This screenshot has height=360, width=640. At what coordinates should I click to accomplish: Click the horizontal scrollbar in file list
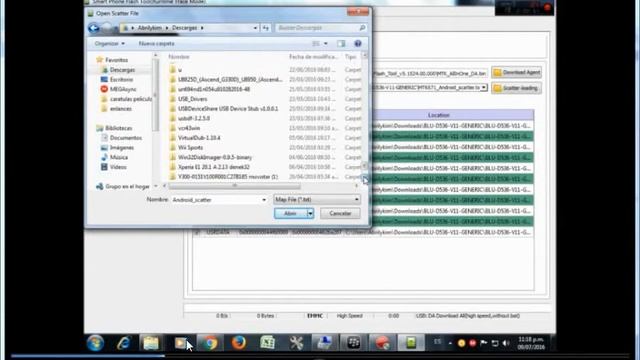(235, 186)
